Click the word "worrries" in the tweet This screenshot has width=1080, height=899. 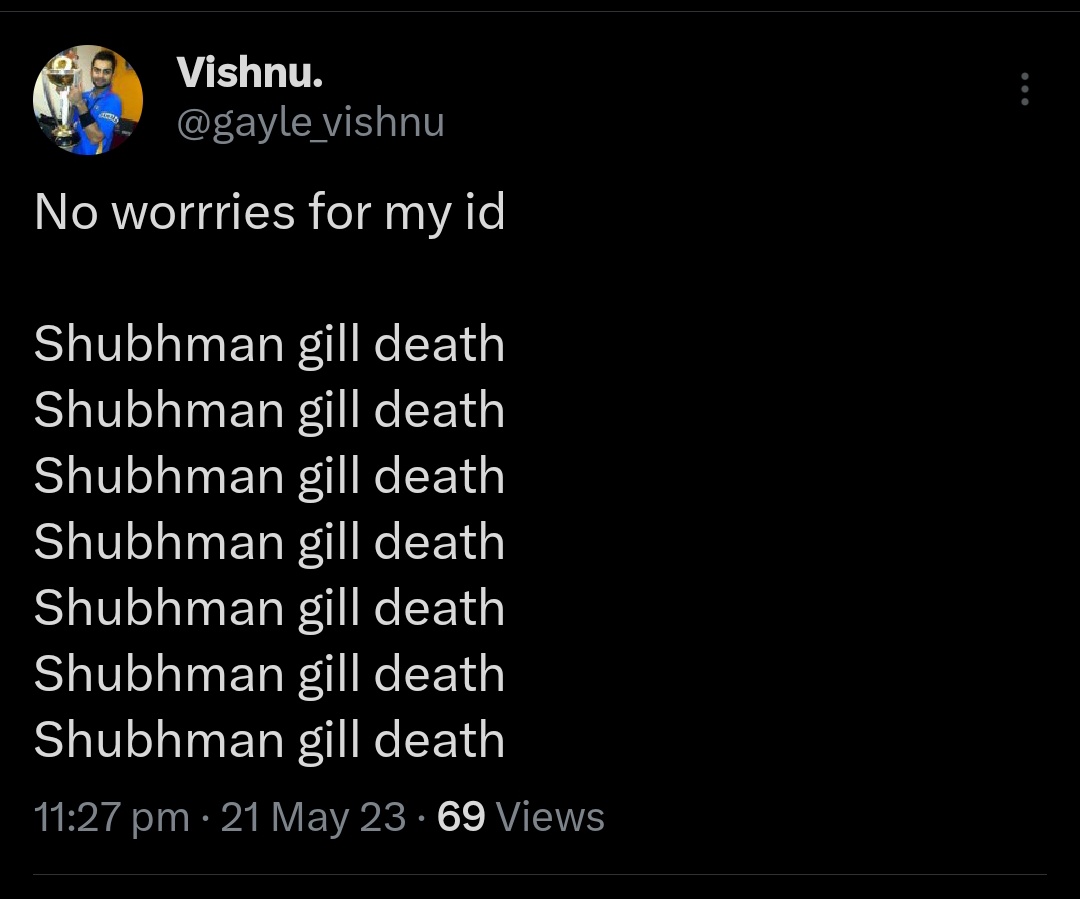point(203,213)
